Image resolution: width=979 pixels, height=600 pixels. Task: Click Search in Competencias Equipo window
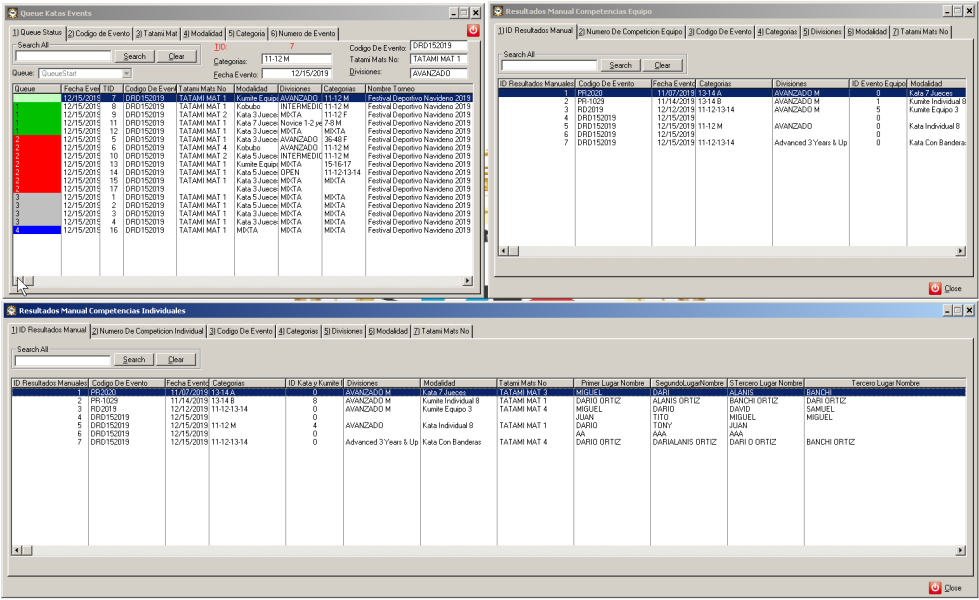pyautogui.click(x=620, y=66)
